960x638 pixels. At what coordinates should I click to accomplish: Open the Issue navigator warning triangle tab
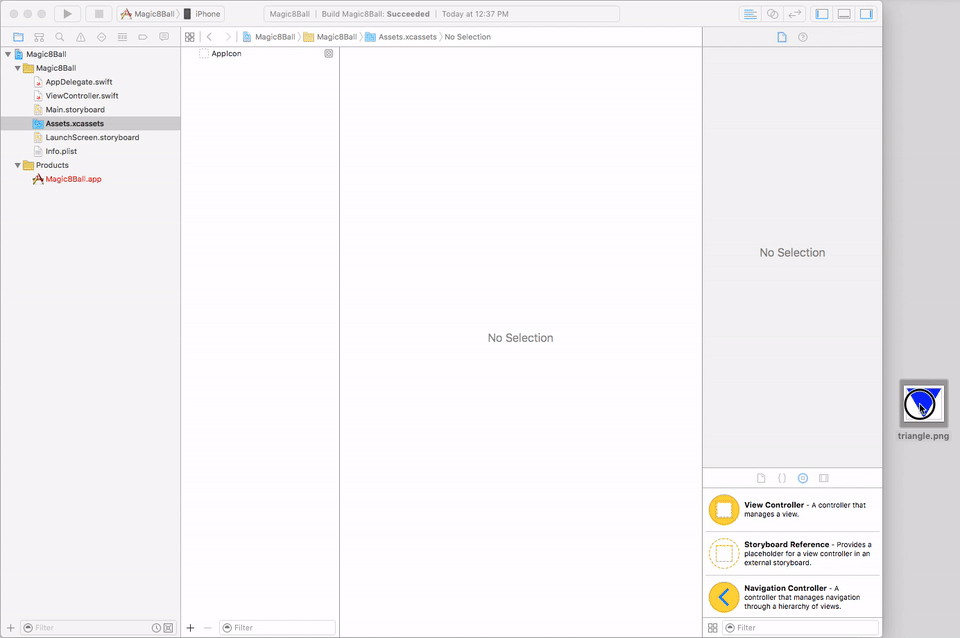80,37
